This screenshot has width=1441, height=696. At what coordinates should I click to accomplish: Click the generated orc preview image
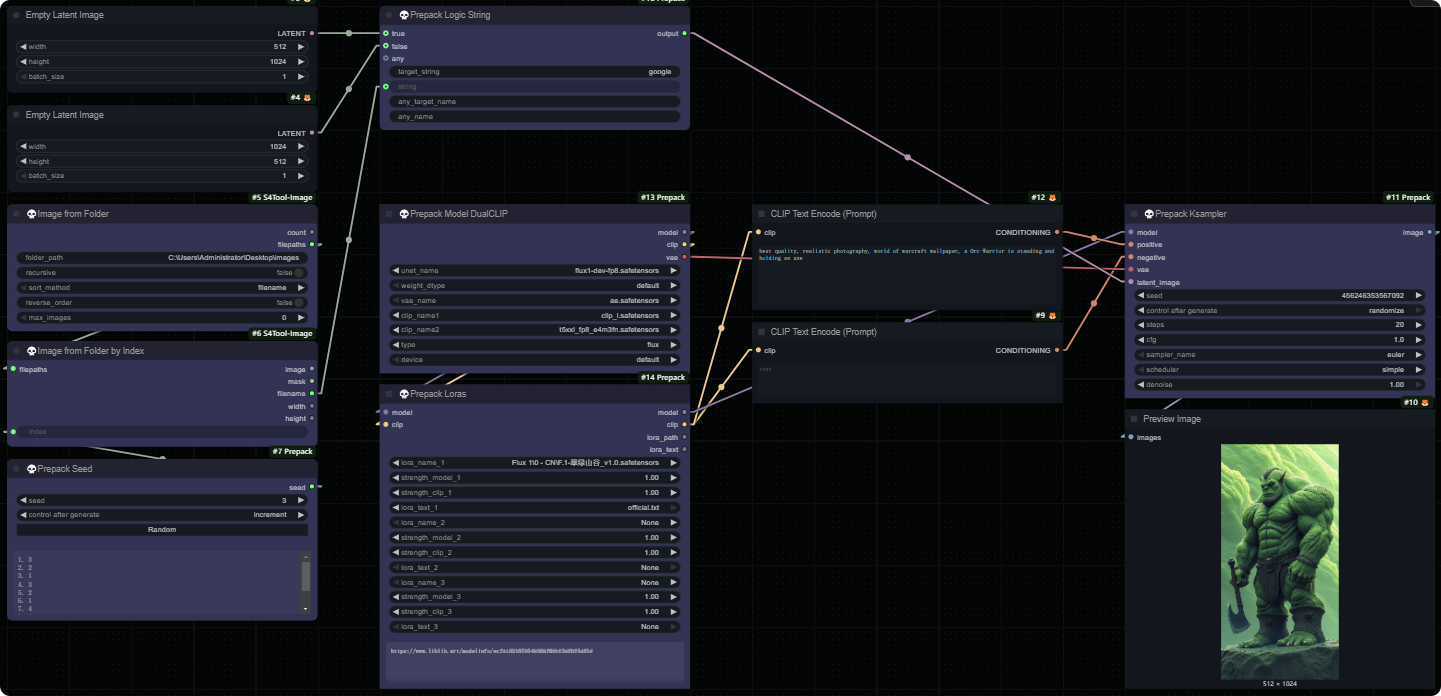(x=1279, y=561)
